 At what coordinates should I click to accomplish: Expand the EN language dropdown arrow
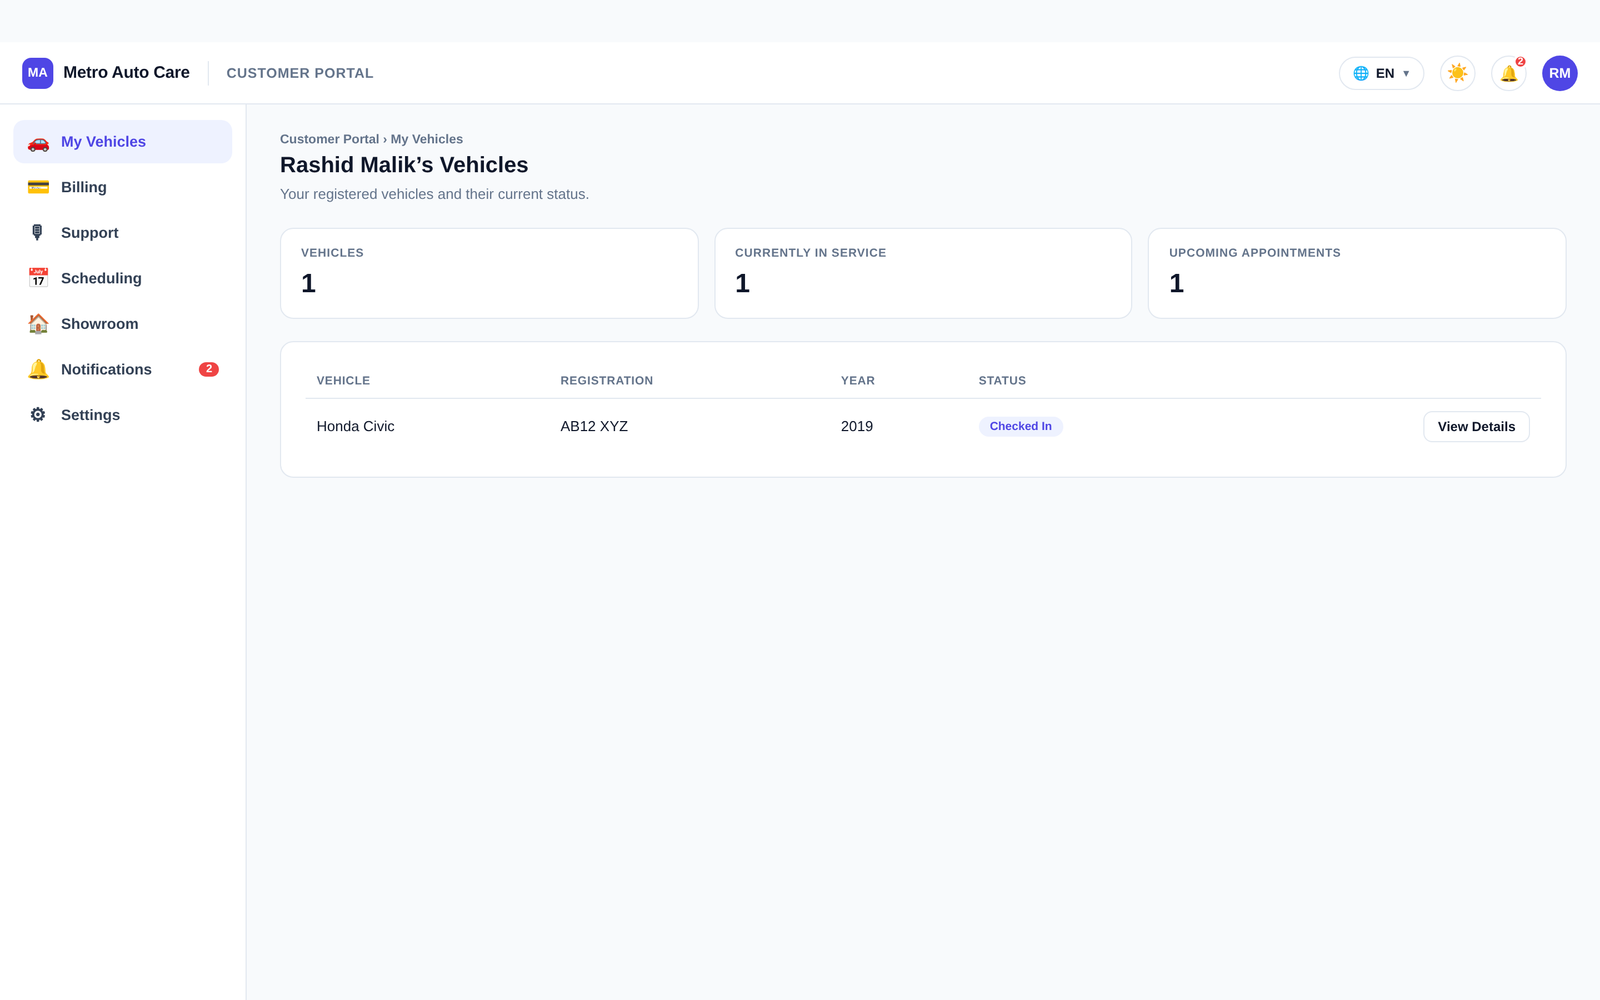(x=1406, y=73)
